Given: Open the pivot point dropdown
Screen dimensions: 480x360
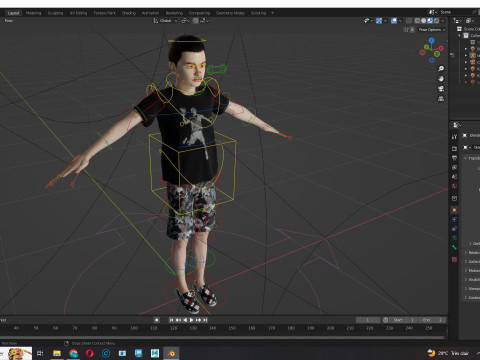Looking at the screenshot, I should point(185,21).
